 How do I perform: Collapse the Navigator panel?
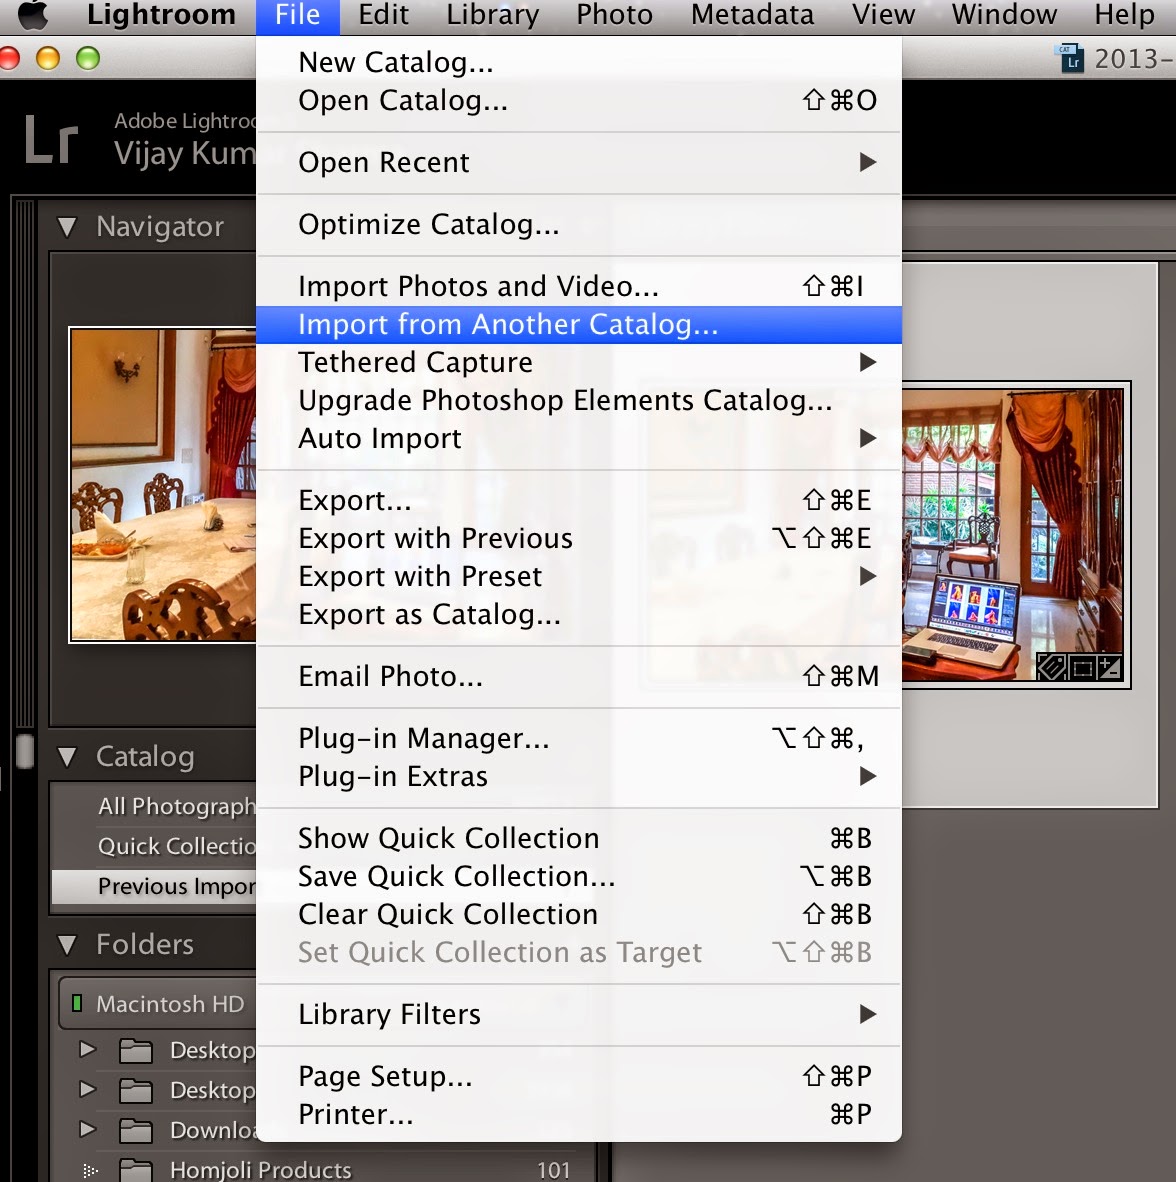67,227
